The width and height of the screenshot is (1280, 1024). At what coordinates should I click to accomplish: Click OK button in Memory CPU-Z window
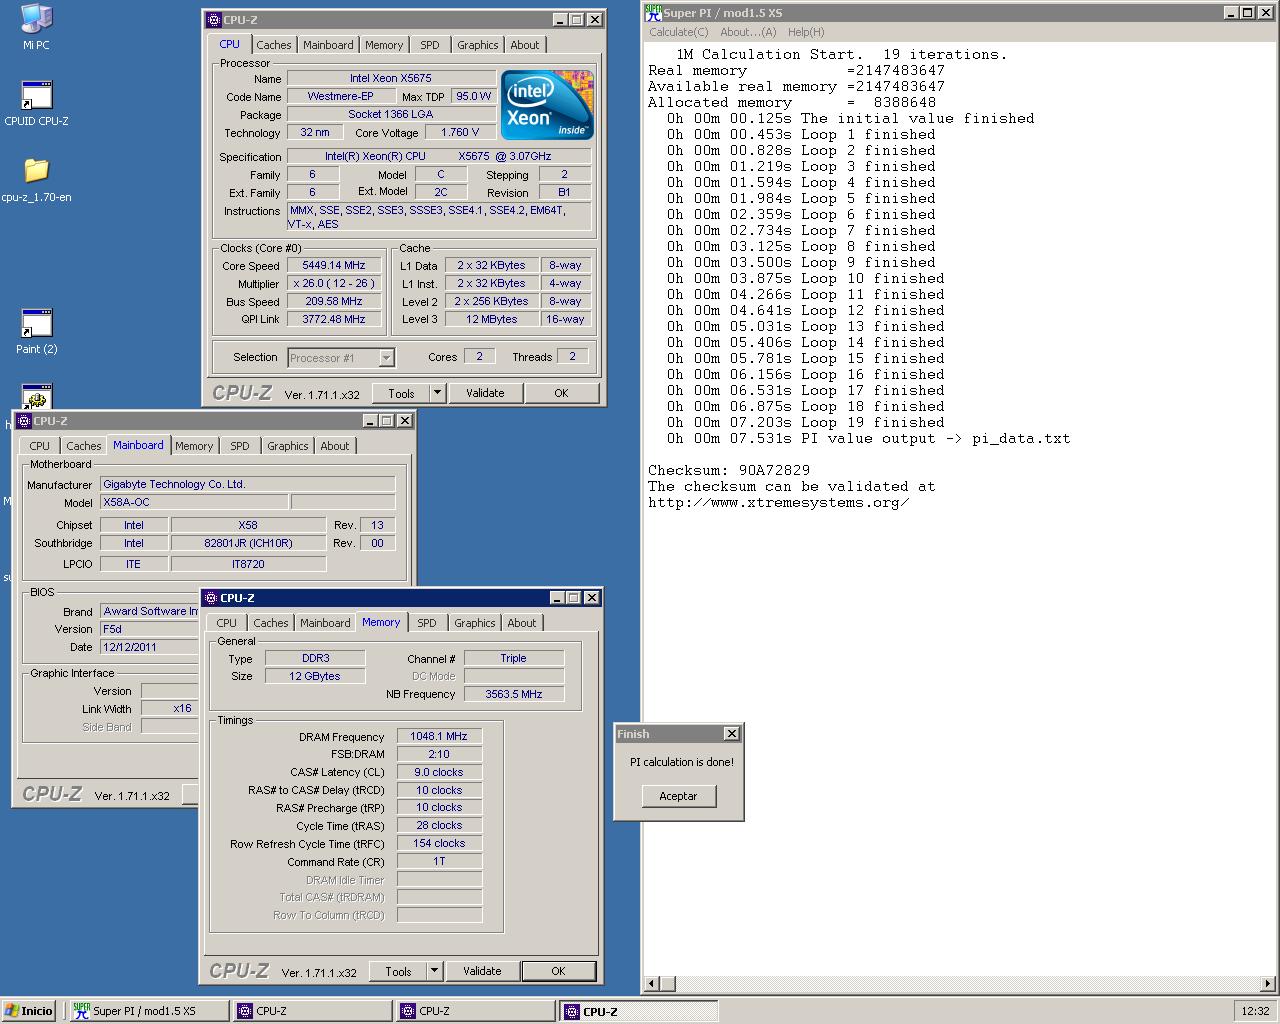pyautogui.click(x=558, y=971)
